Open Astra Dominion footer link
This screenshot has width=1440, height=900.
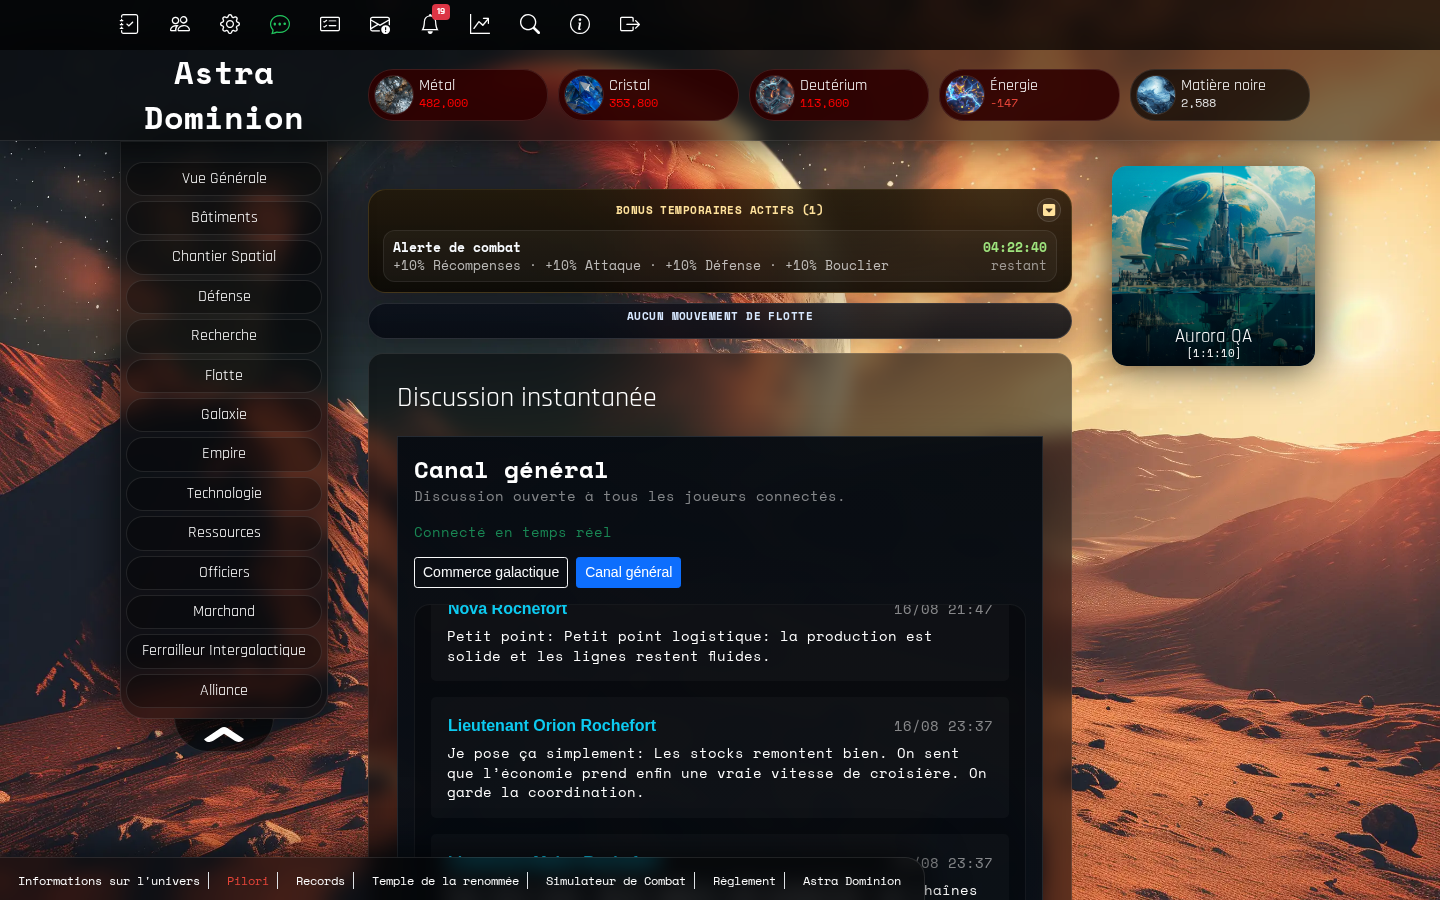point(852,881)
